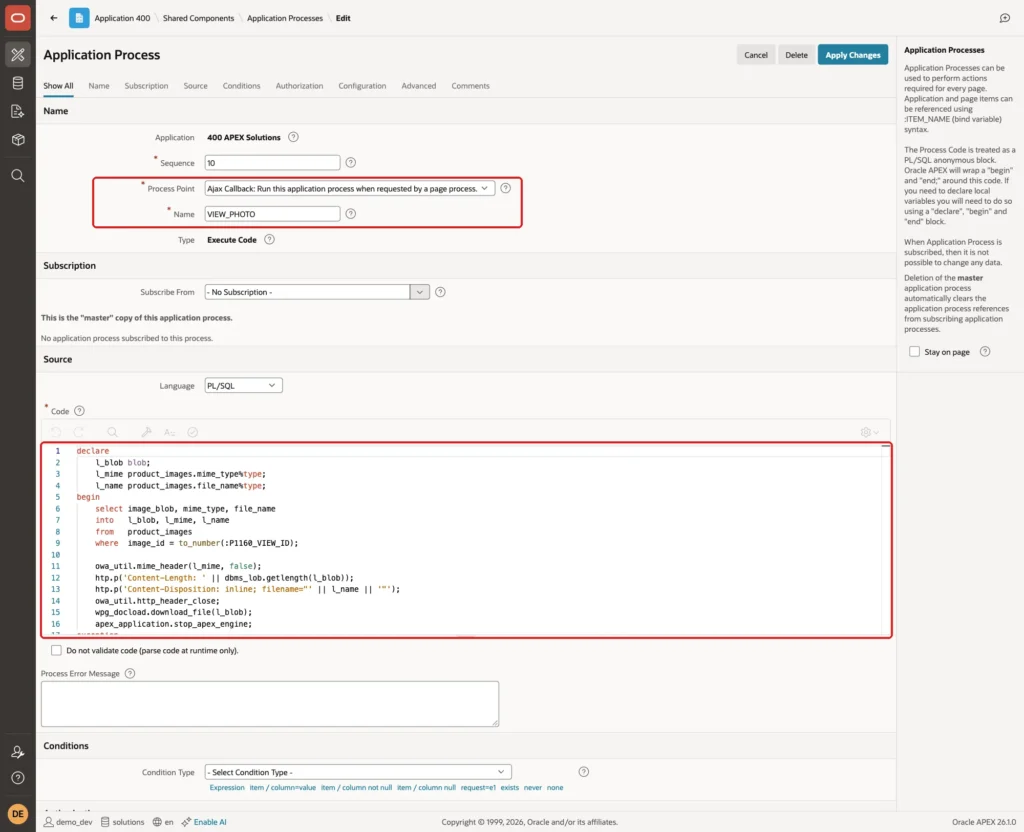Viewport: 1024px width, 832px height.
Task: Click the Delete button
Action: click(x=796, y=55)
